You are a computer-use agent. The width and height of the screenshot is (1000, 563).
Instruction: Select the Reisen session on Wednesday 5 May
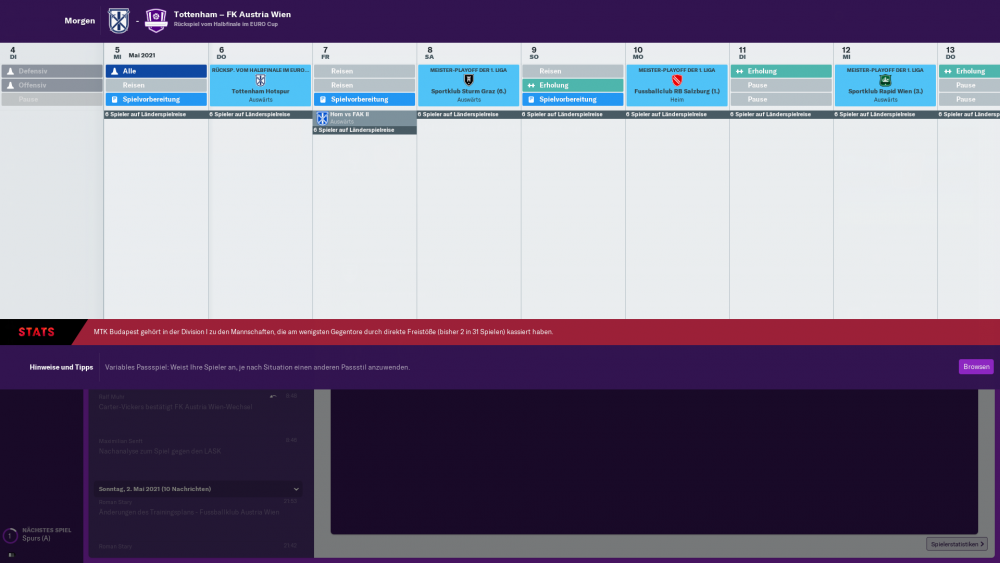[x=156, y=85]
